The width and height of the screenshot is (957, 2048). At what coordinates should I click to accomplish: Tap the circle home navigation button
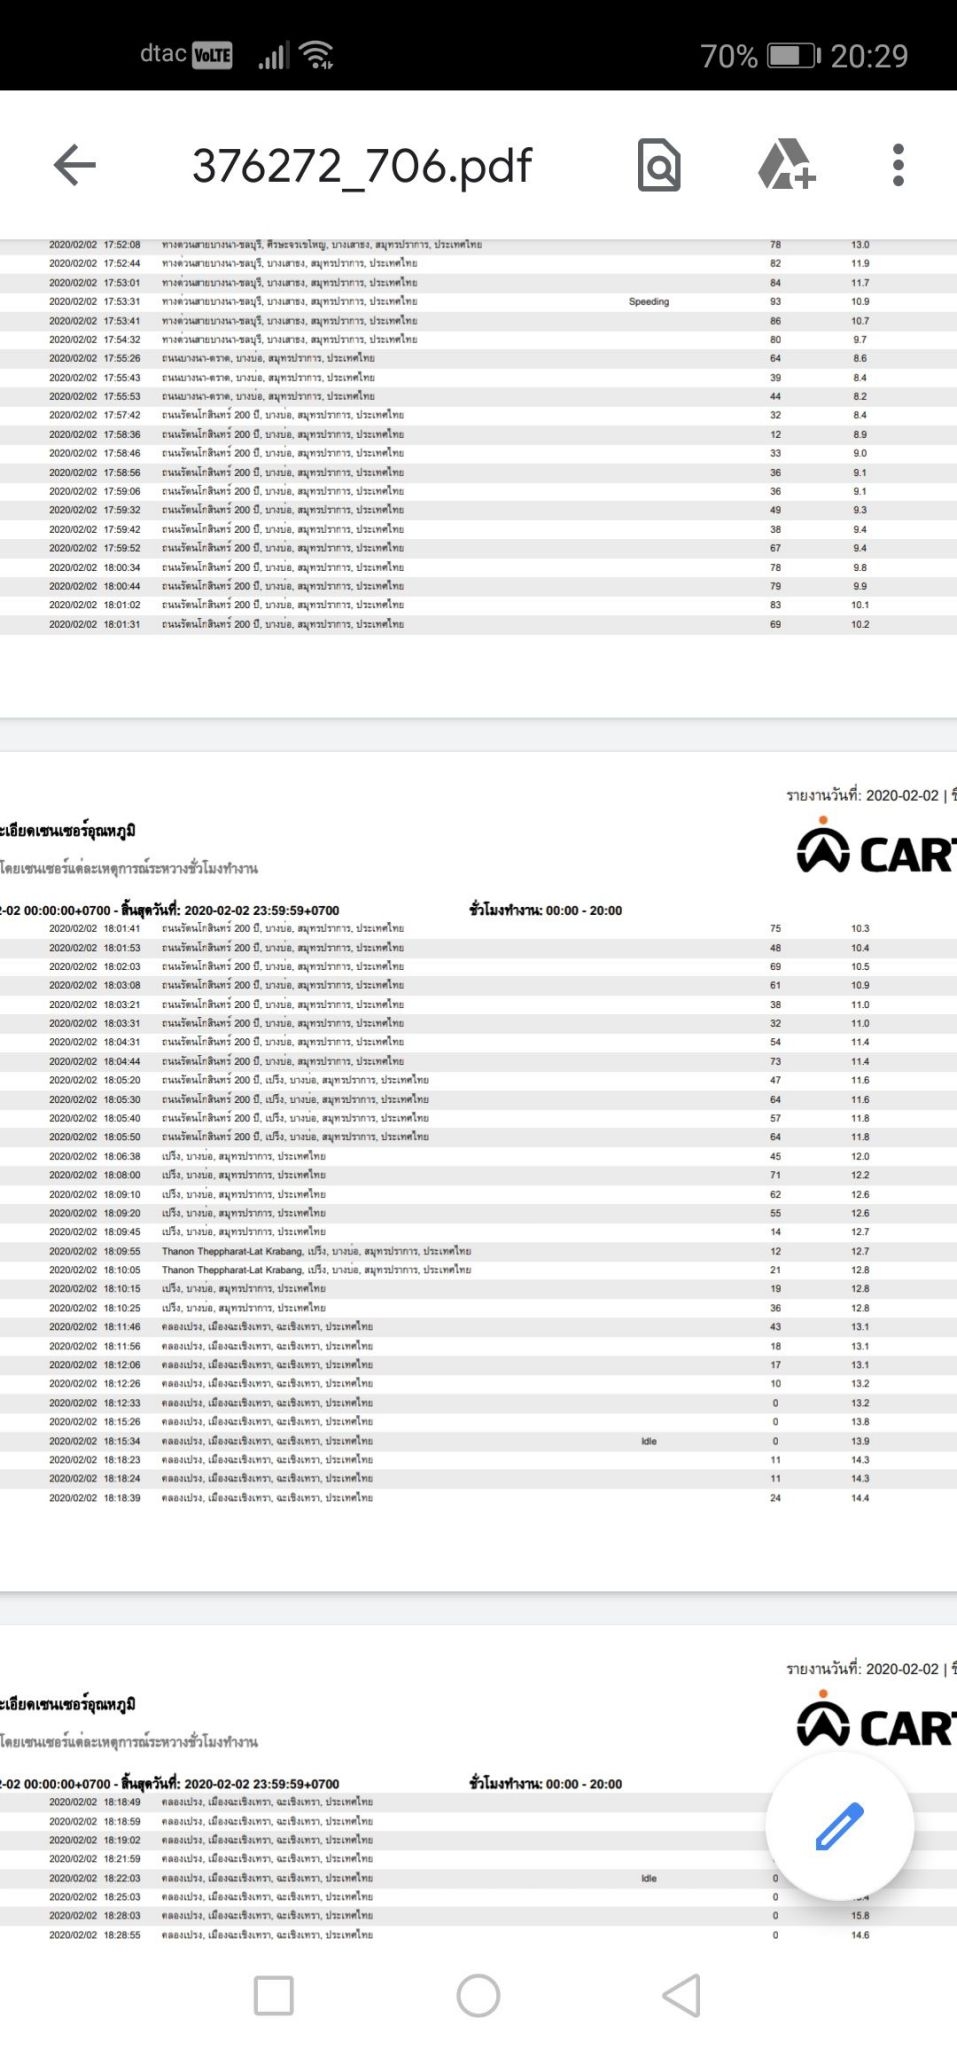[478, 1996]
